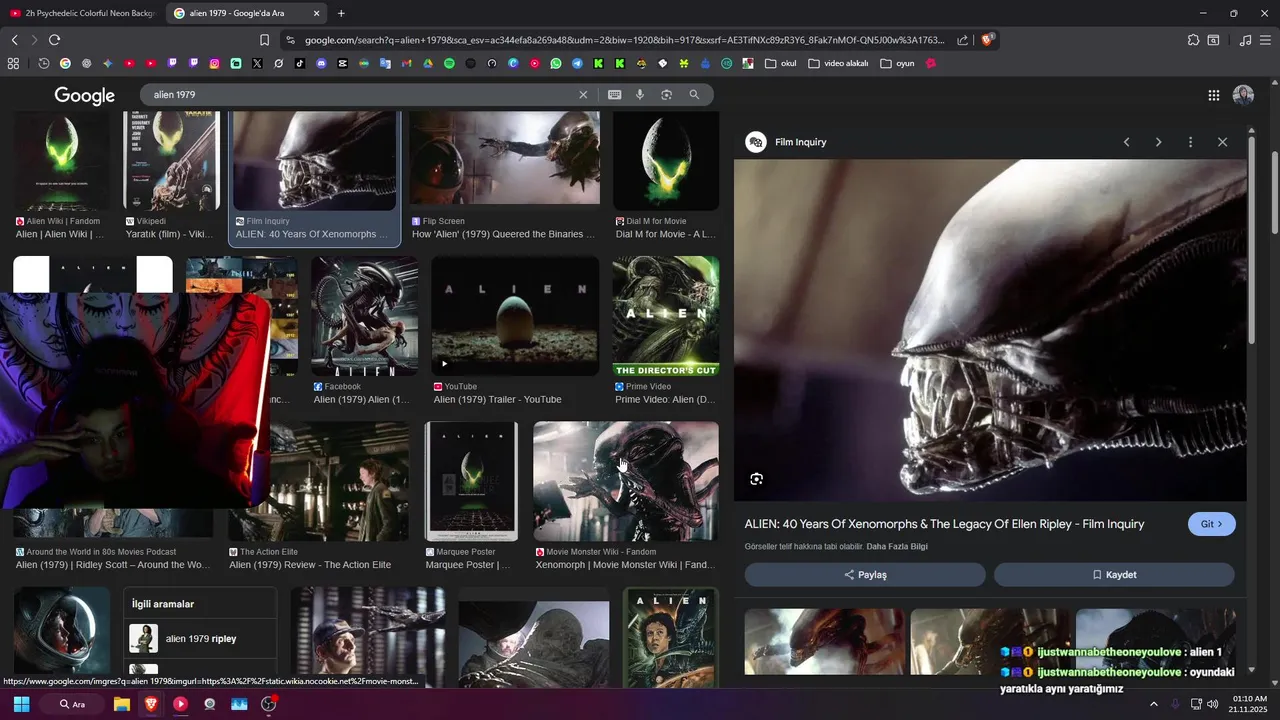1280x720 pixels.
Task: Show the previous image in preview panel
Action: click(1126, 142)
